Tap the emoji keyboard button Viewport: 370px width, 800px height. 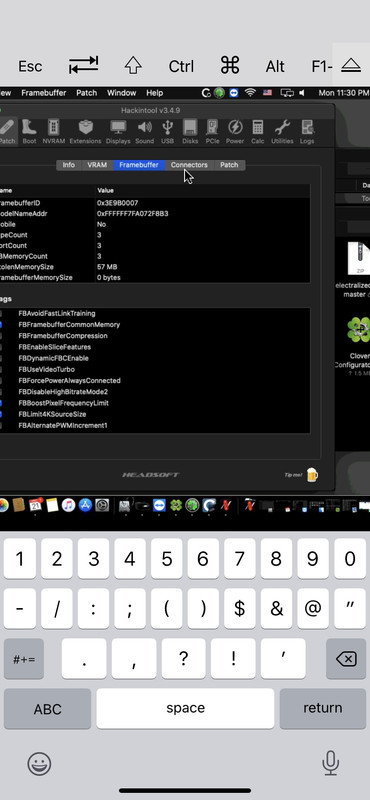(x=39, y=764)
